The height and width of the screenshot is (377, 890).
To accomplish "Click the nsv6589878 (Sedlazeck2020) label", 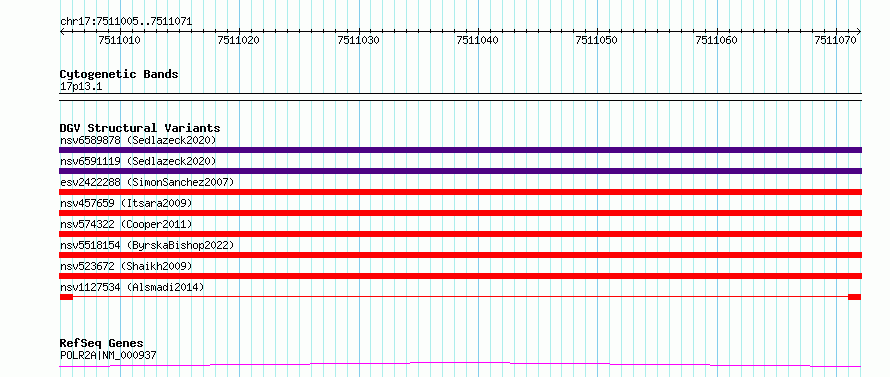I will pos(138,140).
